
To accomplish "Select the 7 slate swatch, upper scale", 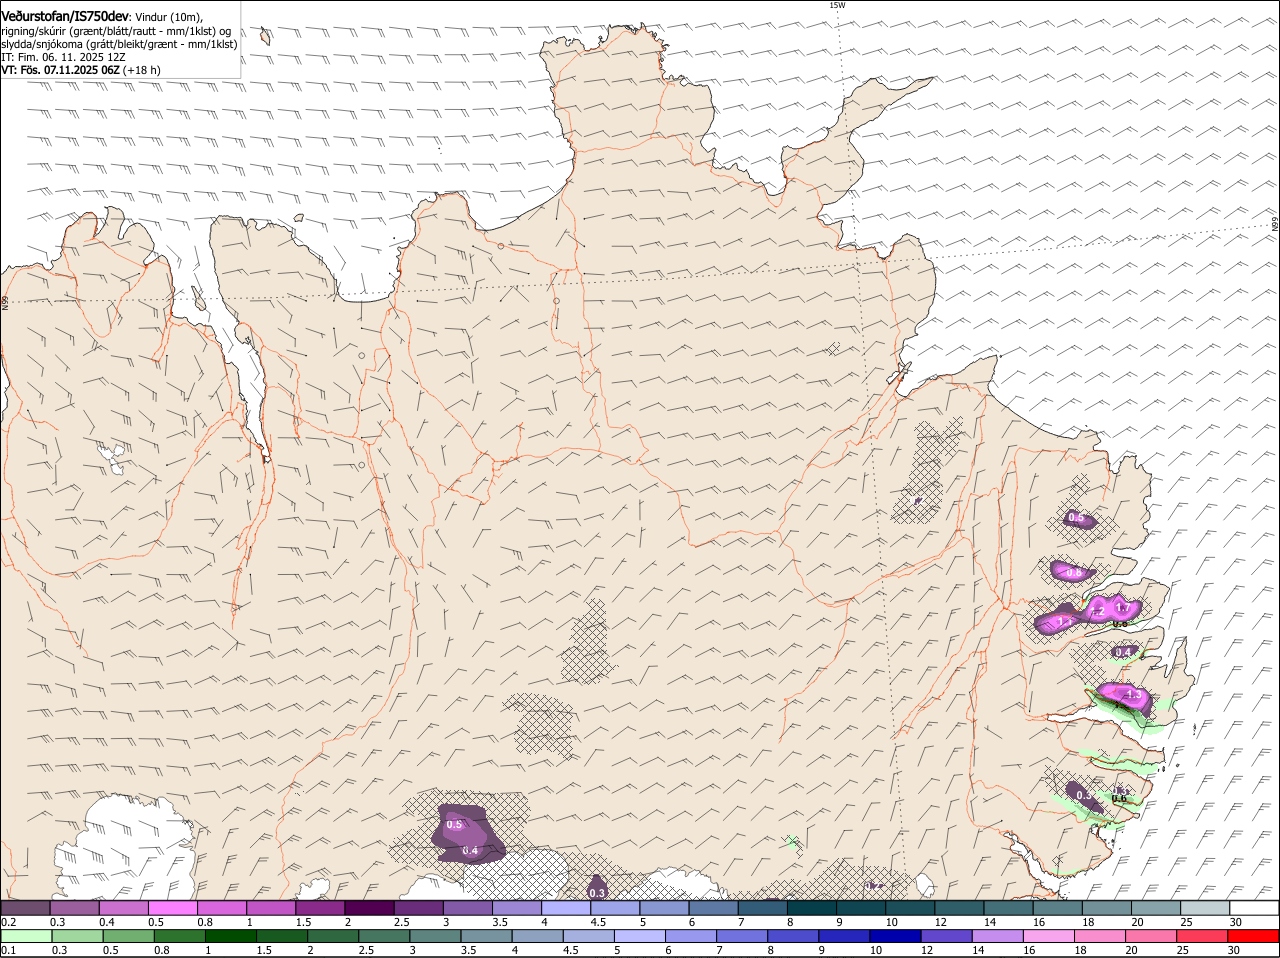I will pyautogui.click(x=763, y=908).
